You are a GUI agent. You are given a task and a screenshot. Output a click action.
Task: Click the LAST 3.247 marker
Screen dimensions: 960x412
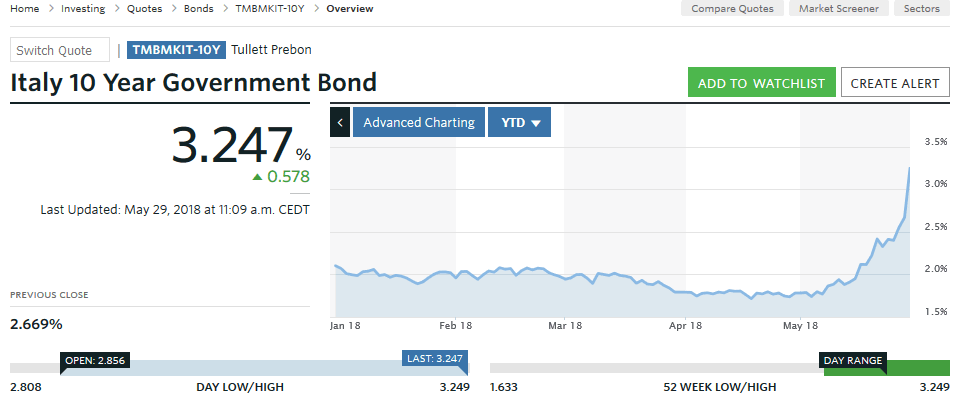[x=433, y=360]
